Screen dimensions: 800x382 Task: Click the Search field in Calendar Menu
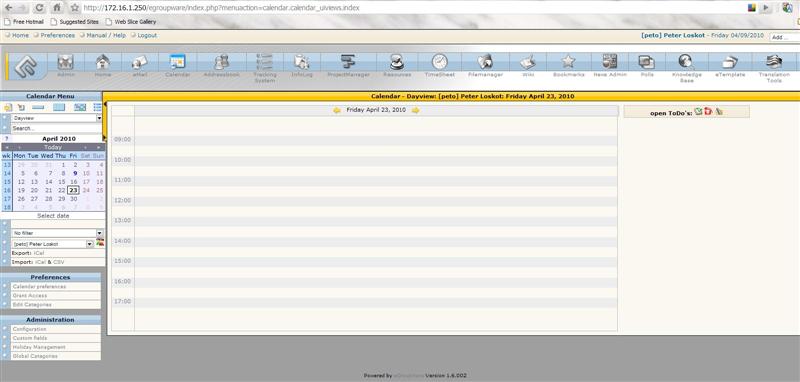[57, 129]
